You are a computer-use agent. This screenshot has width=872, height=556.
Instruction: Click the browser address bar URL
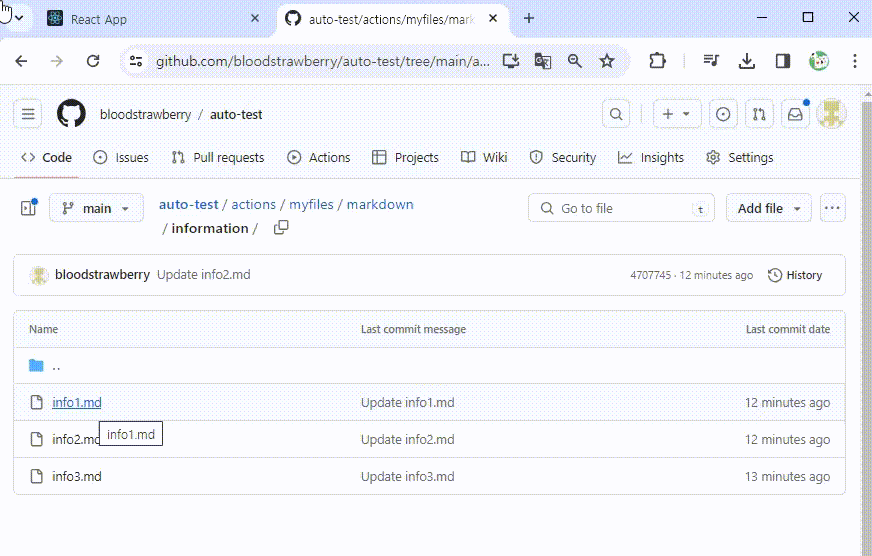pyautogui.click(x=323, y=61)
